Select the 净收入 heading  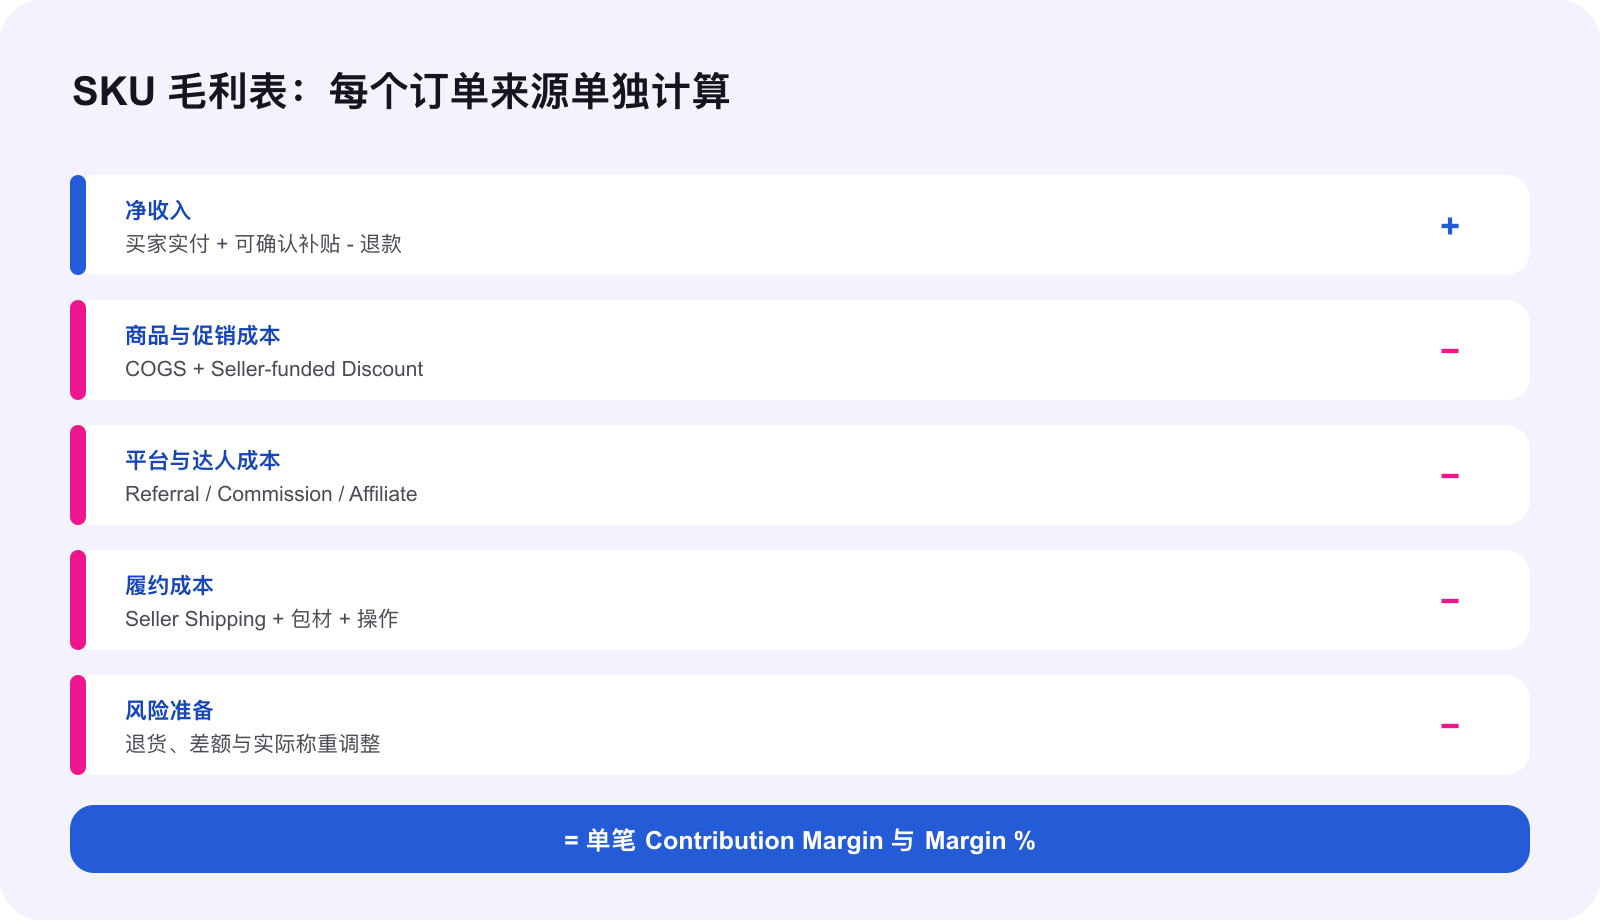point(158,210)
